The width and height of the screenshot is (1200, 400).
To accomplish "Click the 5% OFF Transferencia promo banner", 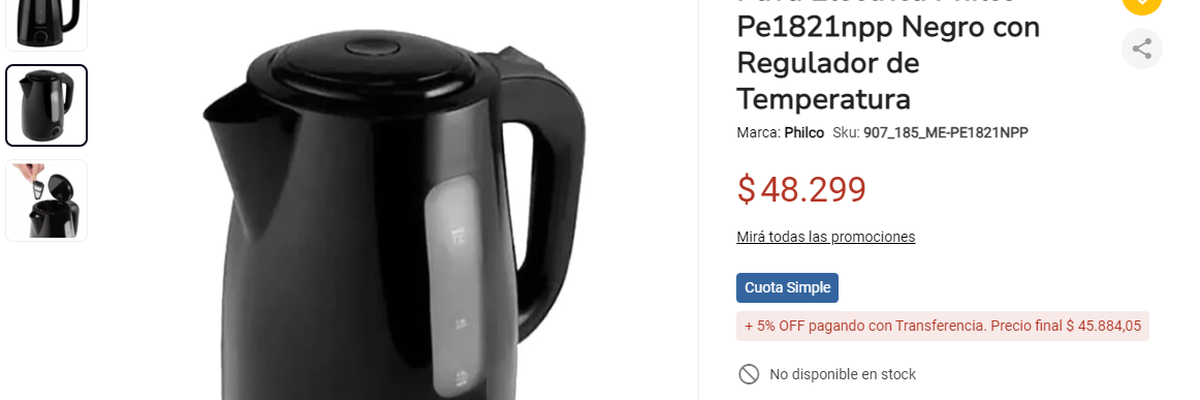I will (942, 326).
